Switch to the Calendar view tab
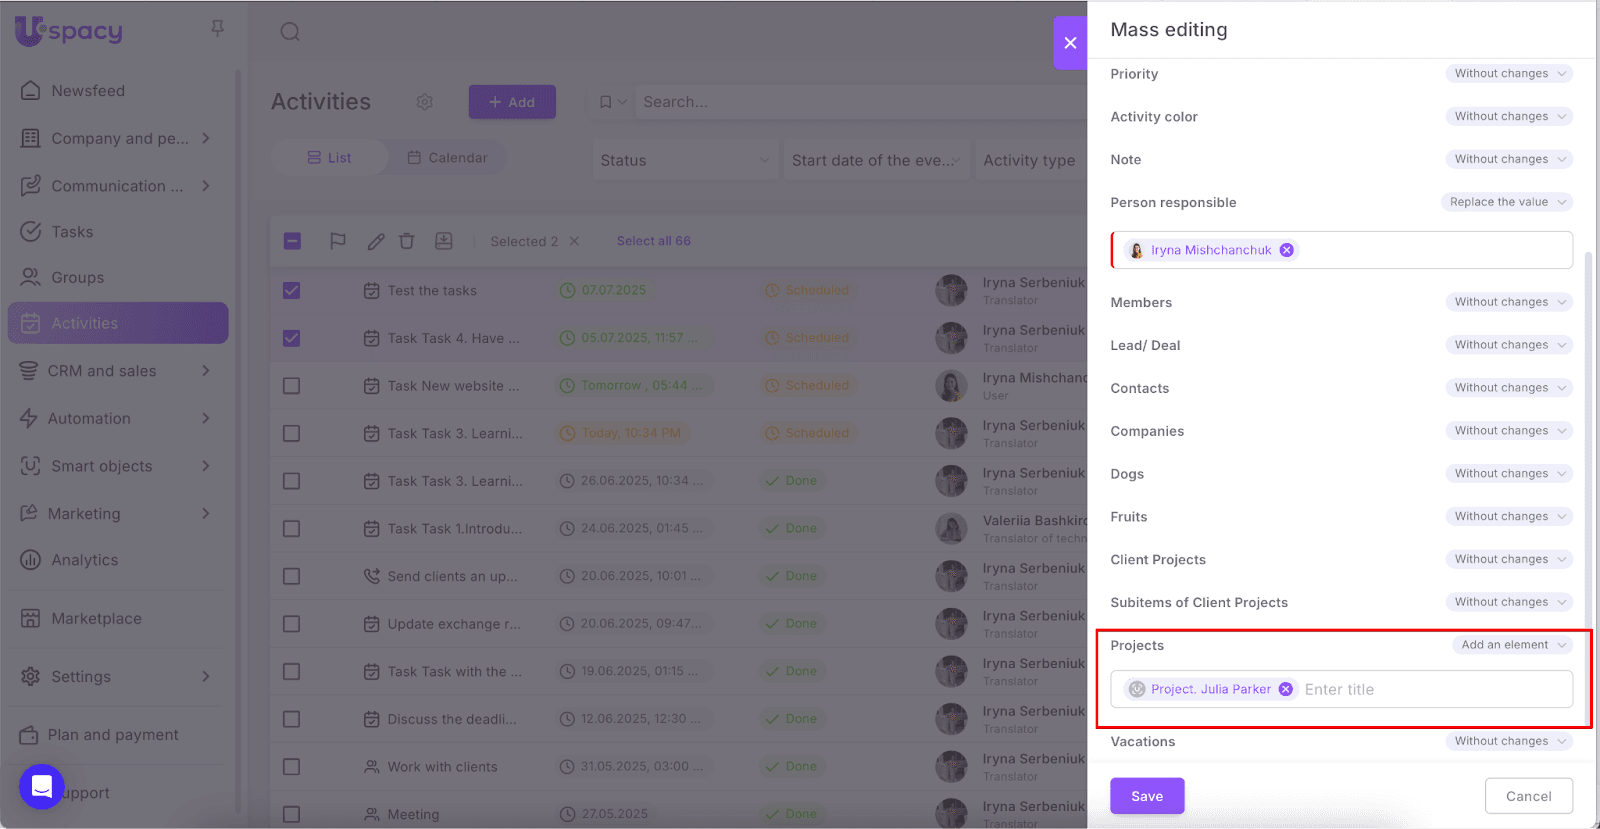Viewport: 1600px width, 829px height. point(447,158)
